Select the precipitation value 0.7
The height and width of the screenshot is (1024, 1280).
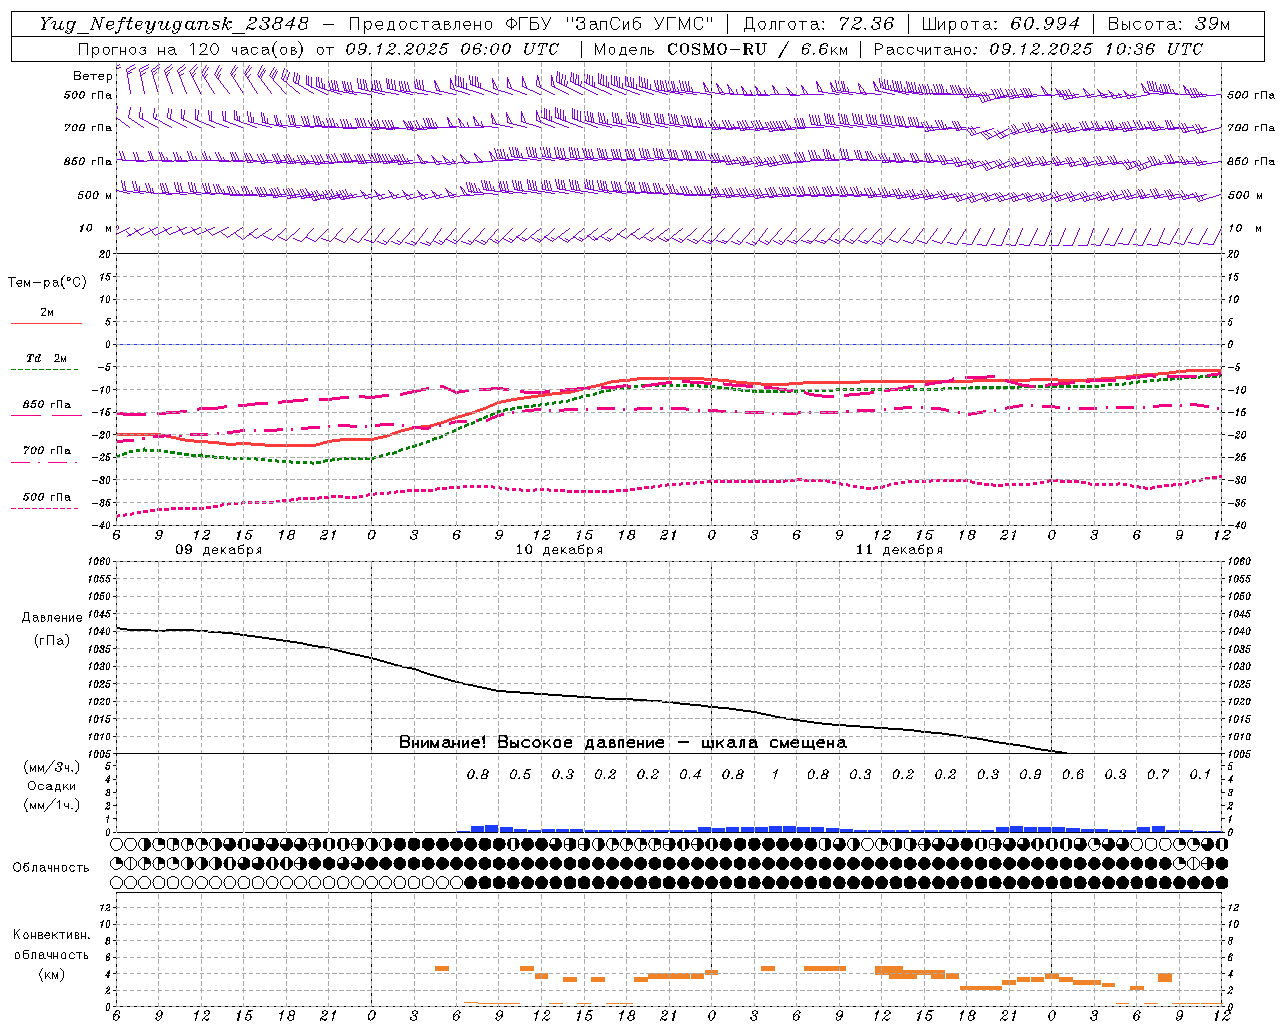click(1158, 774)
